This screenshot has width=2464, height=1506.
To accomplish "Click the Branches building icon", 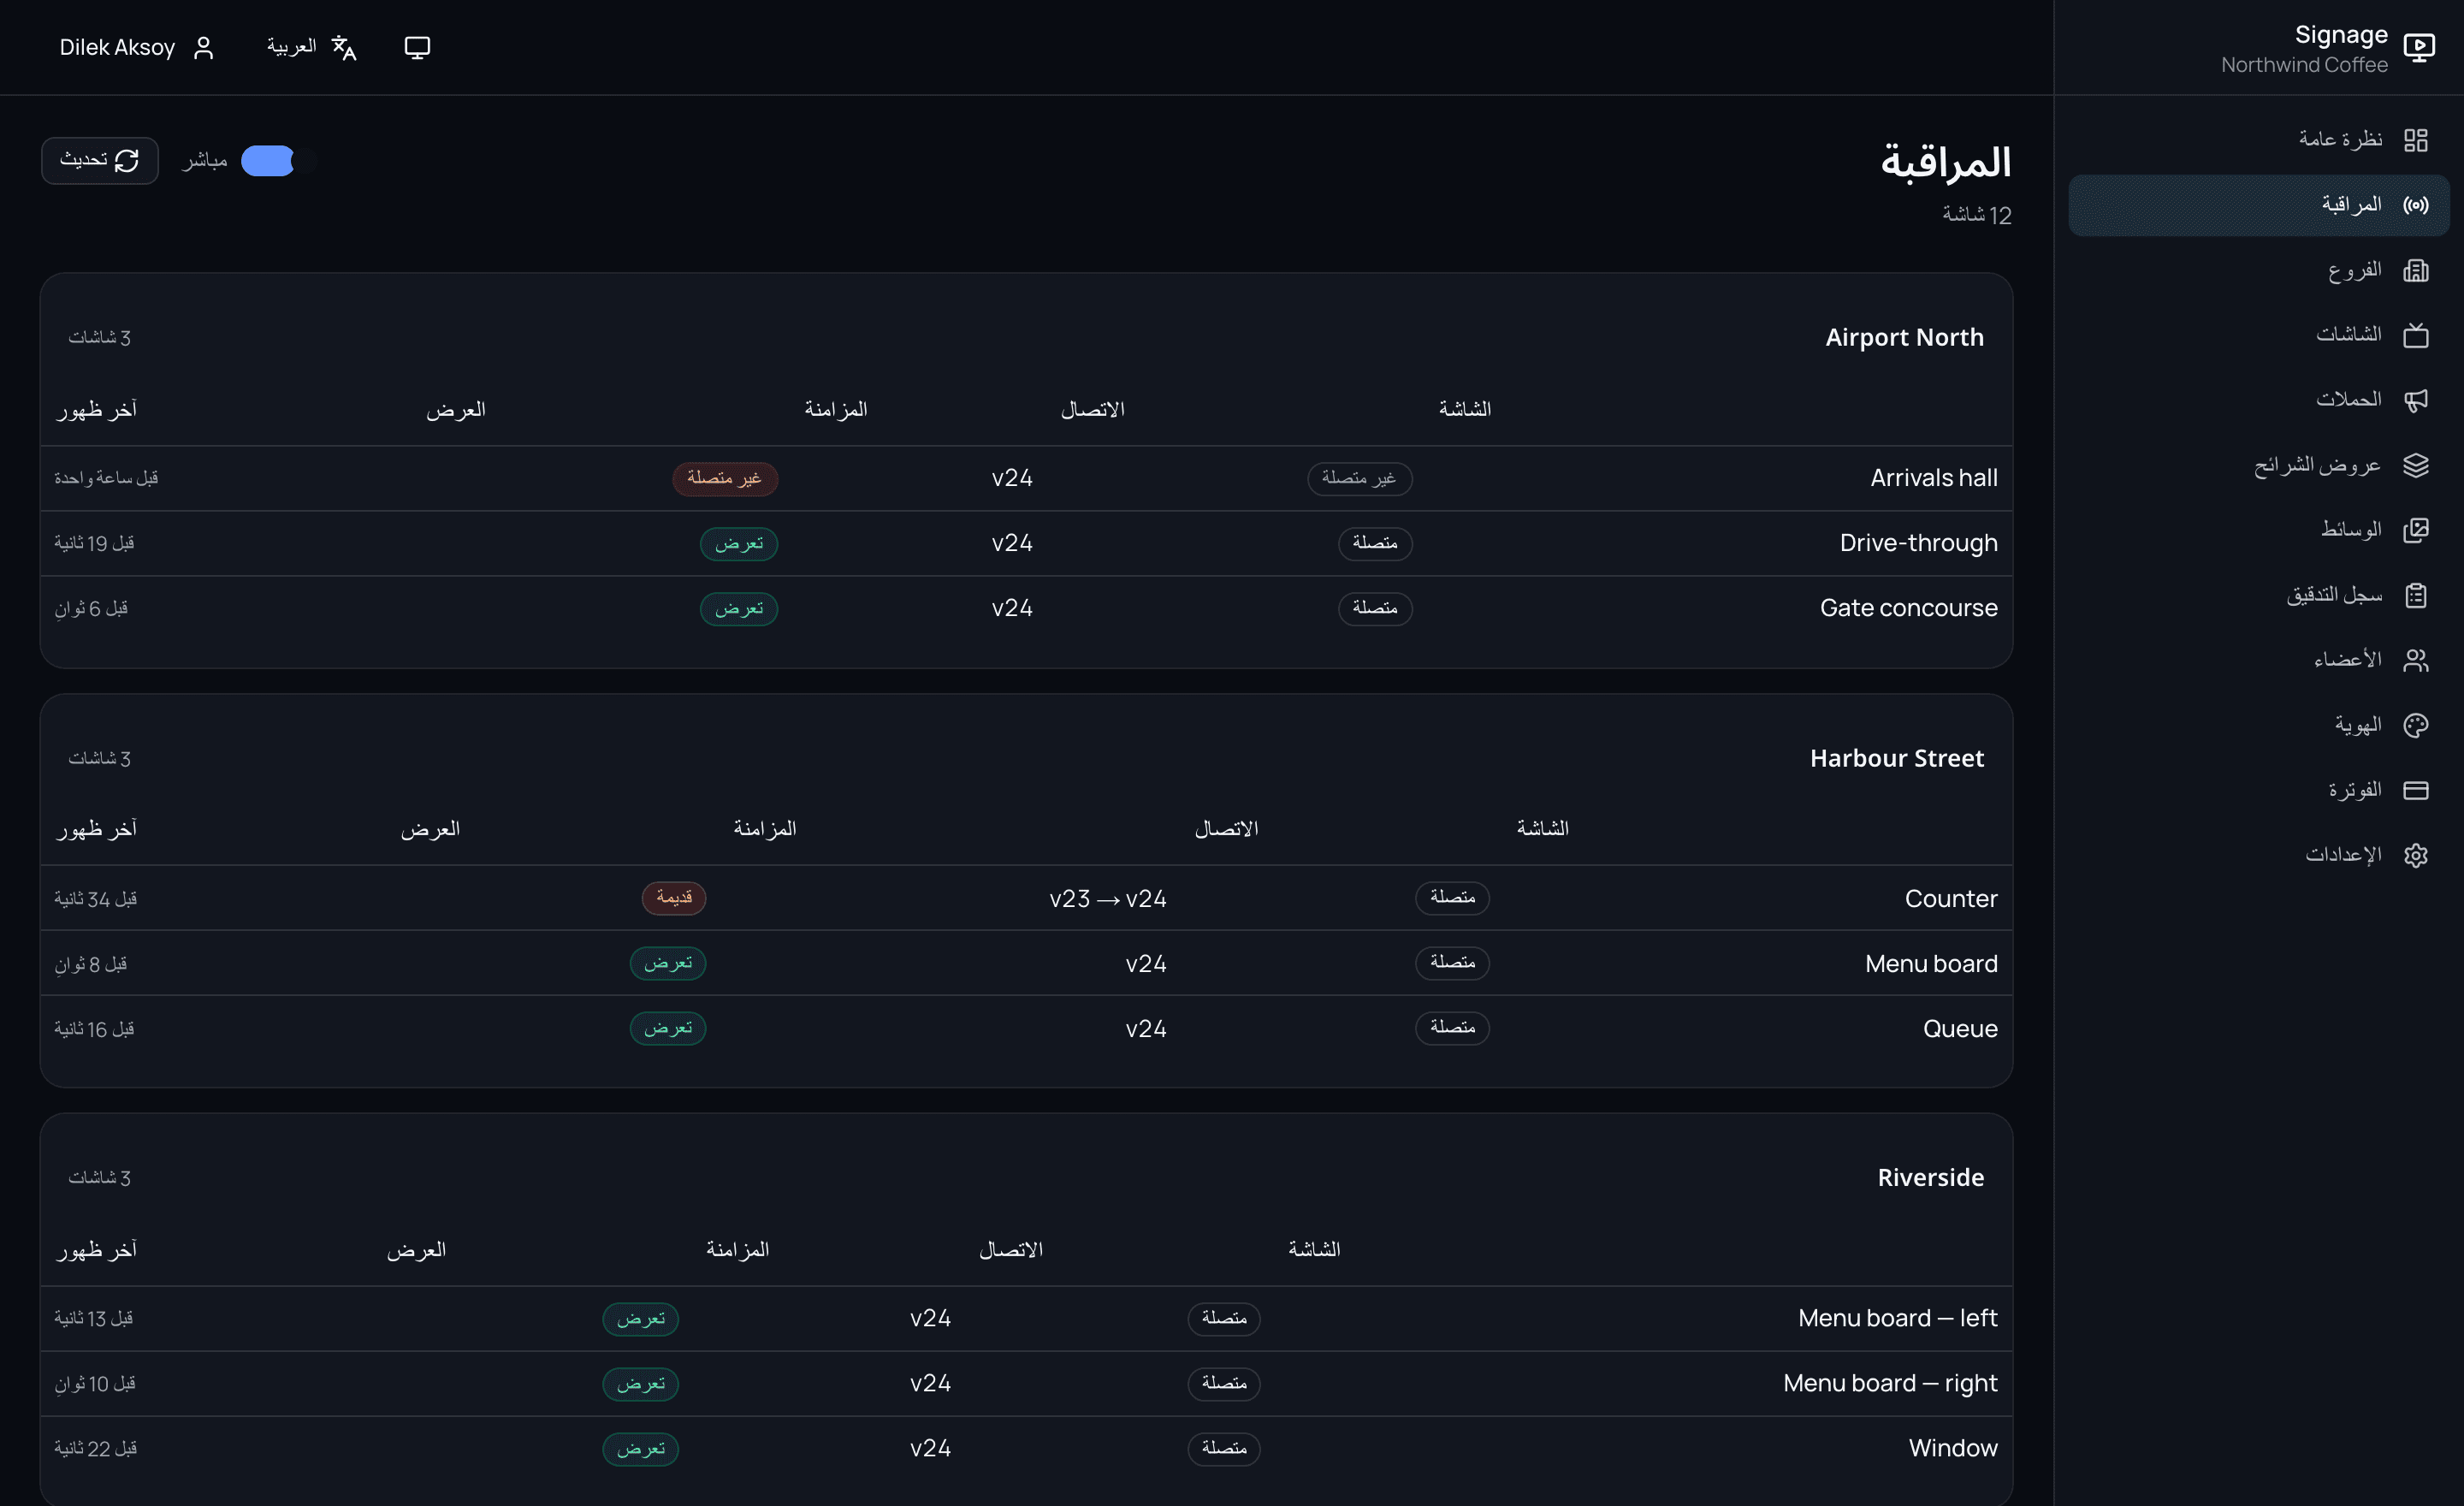I will (2415, 270).
